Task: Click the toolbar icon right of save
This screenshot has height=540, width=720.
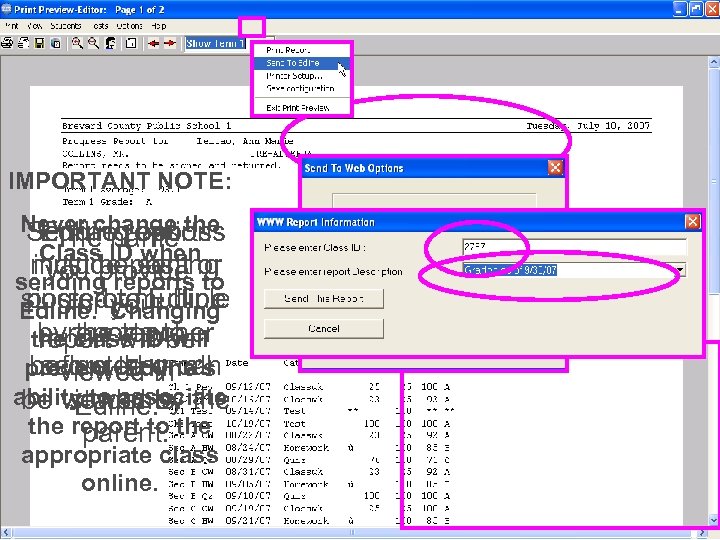Action: tap(56, 43)
